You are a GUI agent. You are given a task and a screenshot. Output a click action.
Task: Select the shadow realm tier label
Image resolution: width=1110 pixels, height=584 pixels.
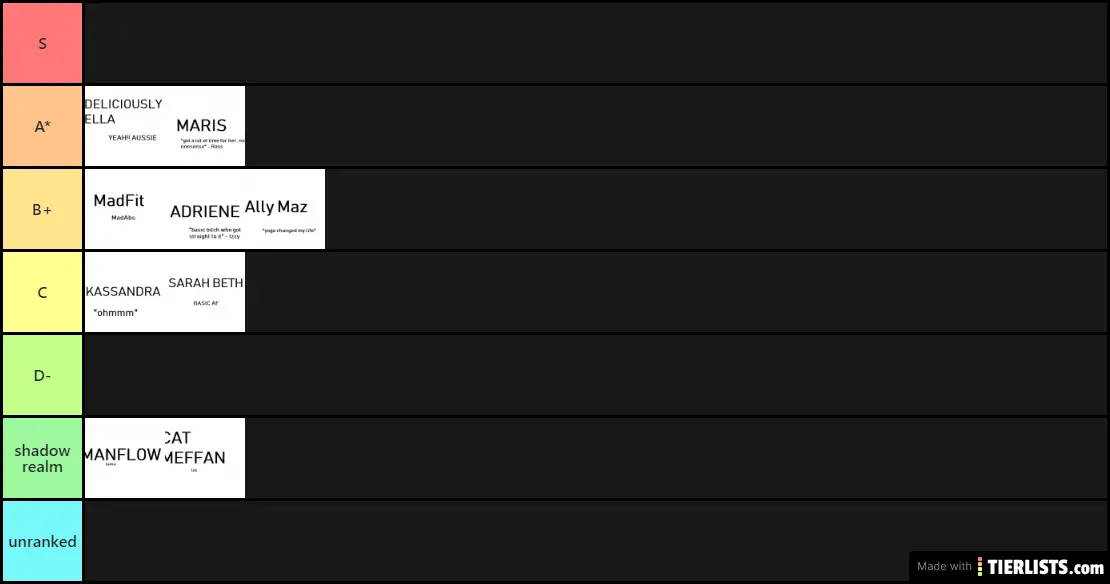coord(42,458)
